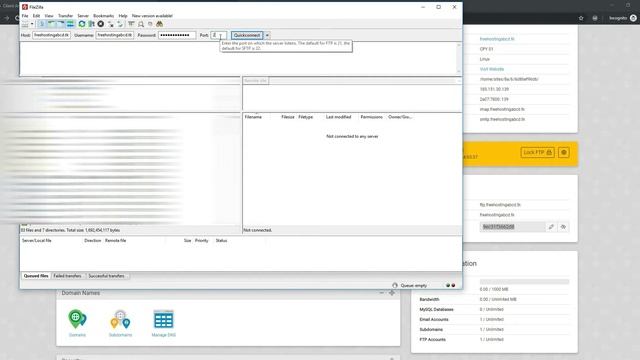Click the FTP password pencil edit icon
640x360 pixels.
(551, 227)
